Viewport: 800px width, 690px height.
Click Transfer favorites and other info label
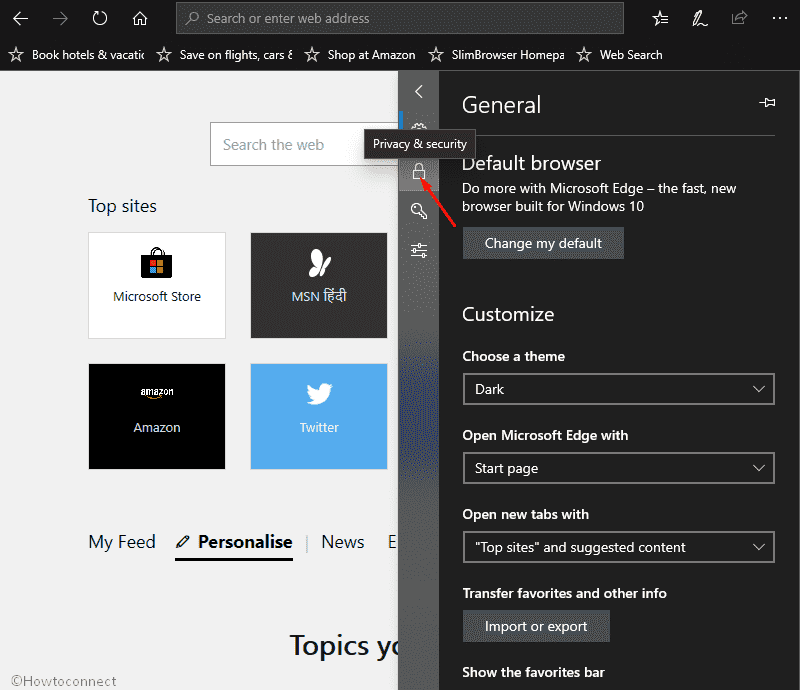click(564, 594)
